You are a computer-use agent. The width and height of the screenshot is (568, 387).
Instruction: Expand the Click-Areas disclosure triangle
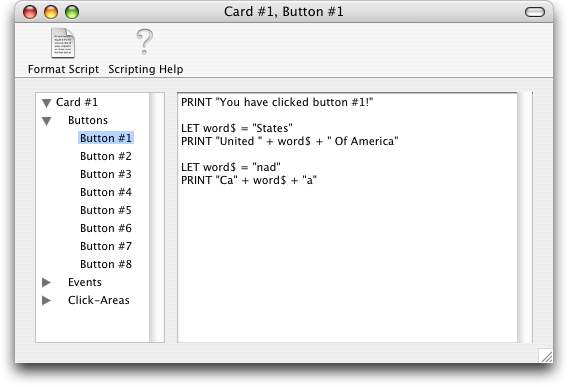click(x=46, y=300)
